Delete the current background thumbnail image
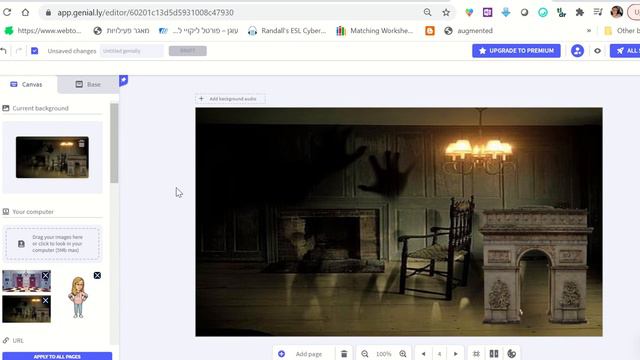The height and width of the screenshot is (360, 640). pos(81,144)
